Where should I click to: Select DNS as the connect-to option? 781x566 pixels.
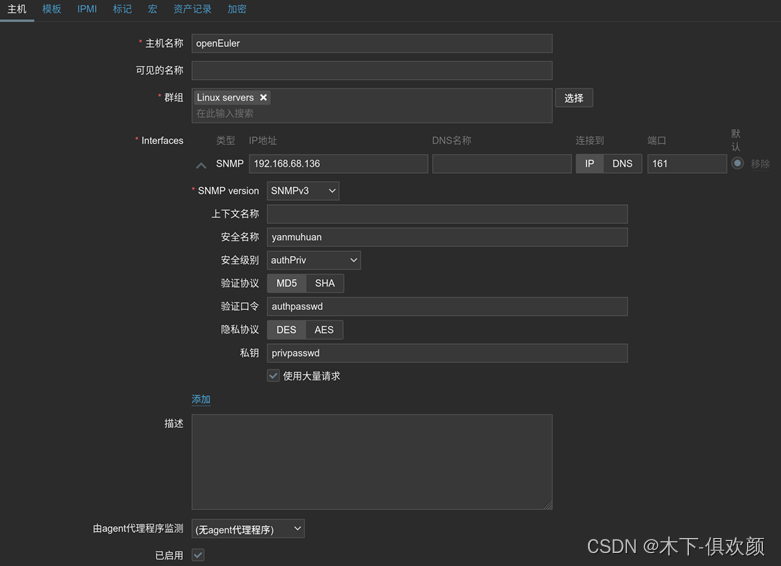[623, 163]
